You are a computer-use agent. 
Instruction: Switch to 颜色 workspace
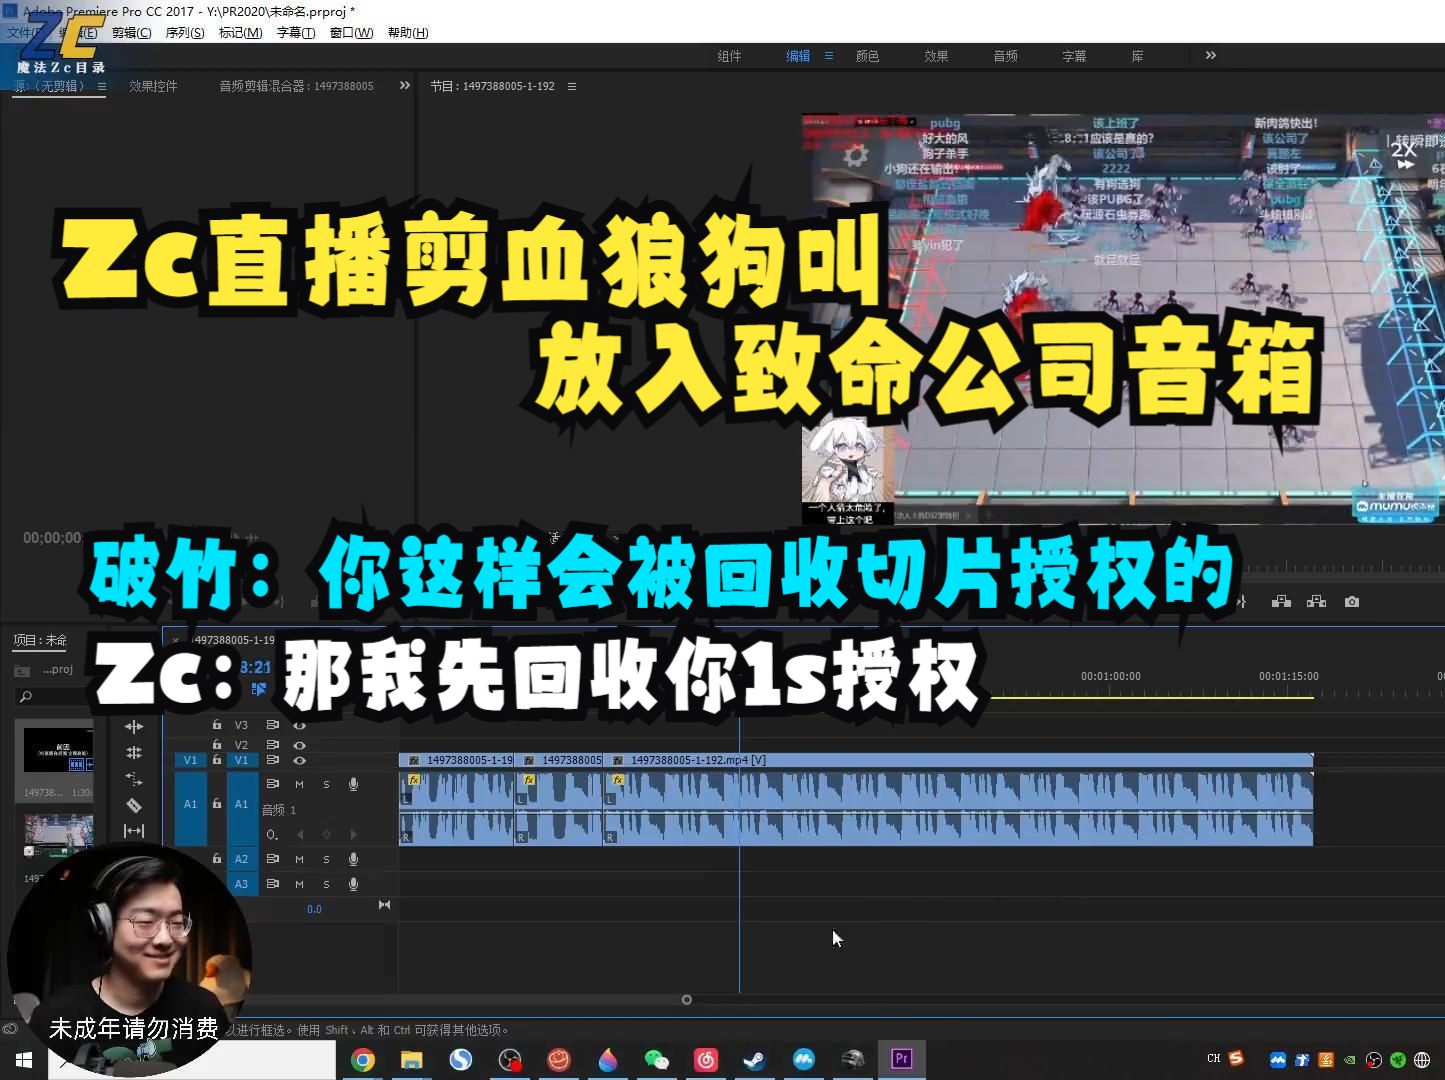867,56
